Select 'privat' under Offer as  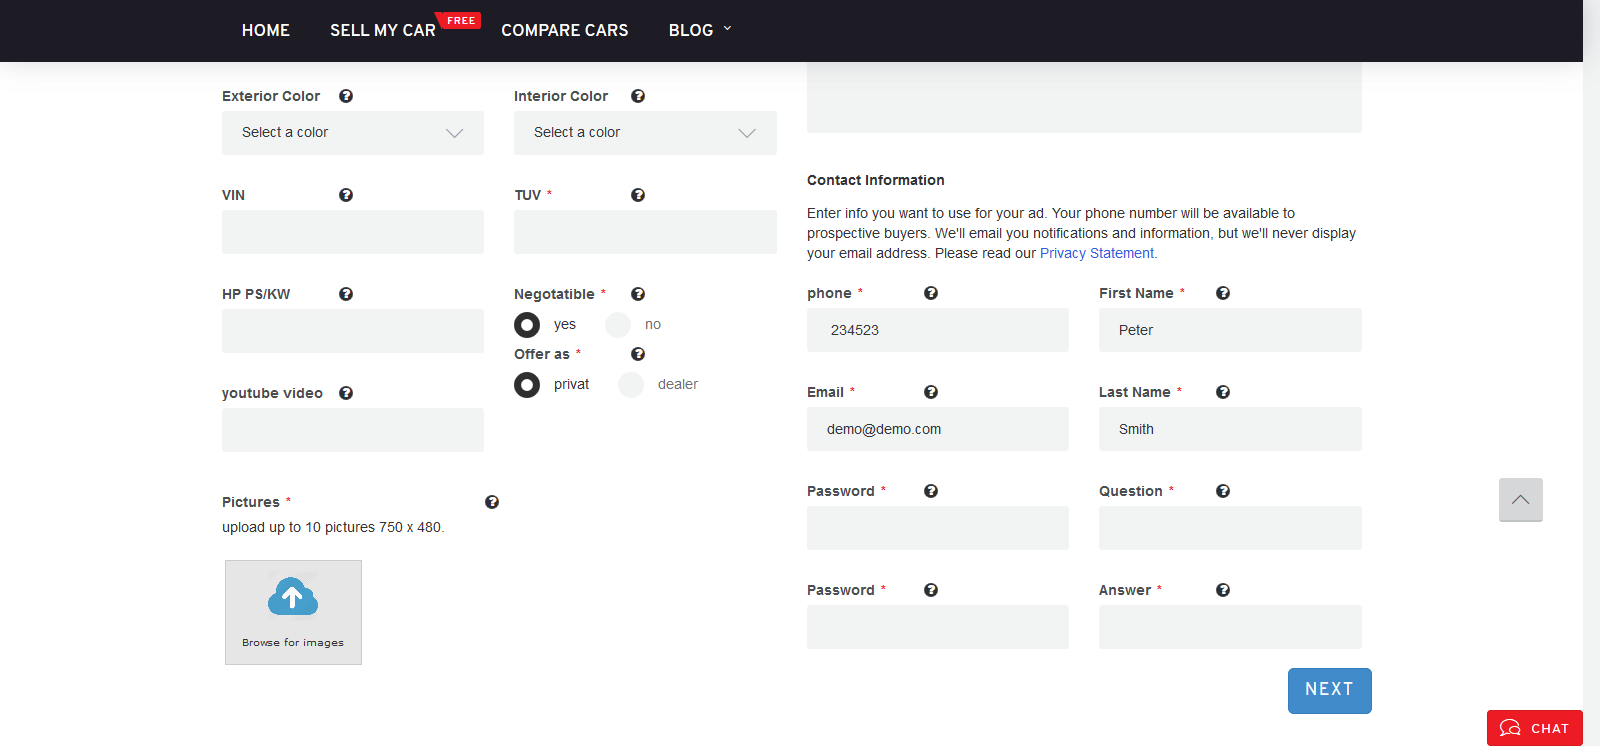(x=527, y=385)
